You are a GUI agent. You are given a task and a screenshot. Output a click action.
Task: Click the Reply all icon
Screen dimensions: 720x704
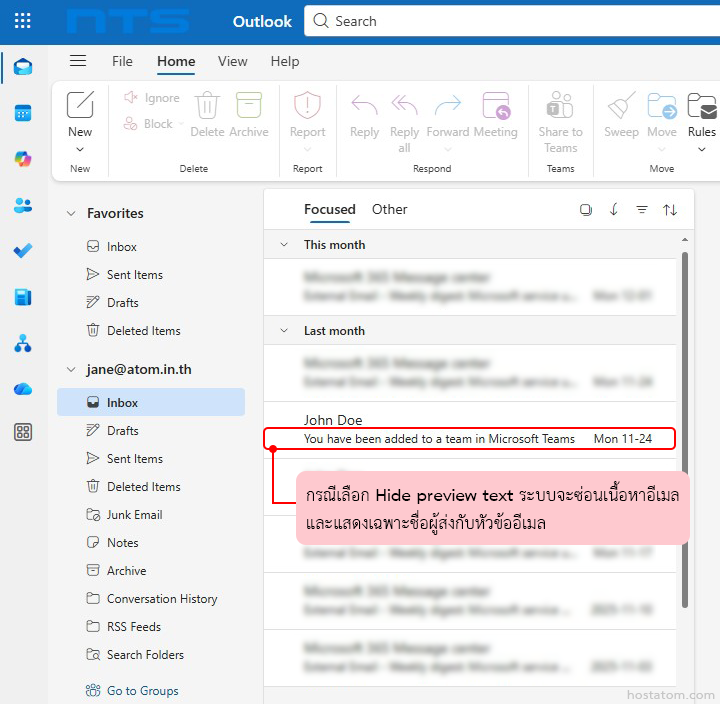[x=404, y=105]
